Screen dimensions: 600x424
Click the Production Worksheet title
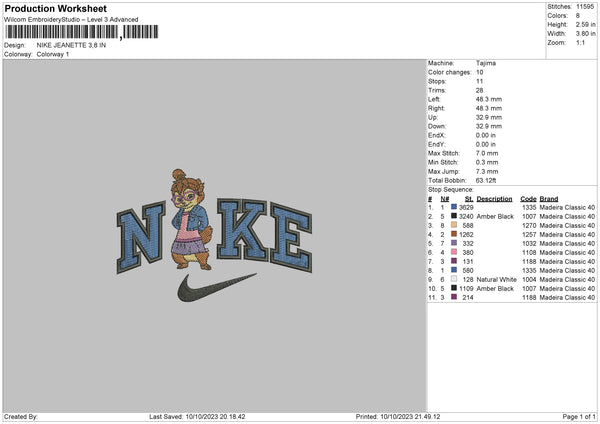(x=55, y=8)
